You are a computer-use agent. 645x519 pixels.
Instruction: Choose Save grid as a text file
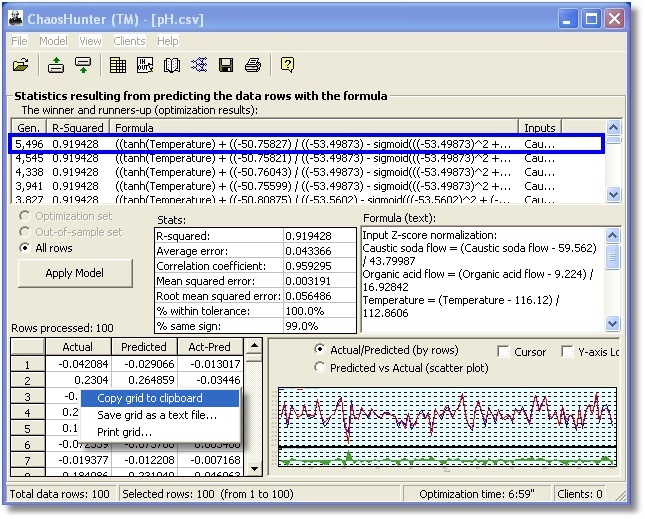160,415
